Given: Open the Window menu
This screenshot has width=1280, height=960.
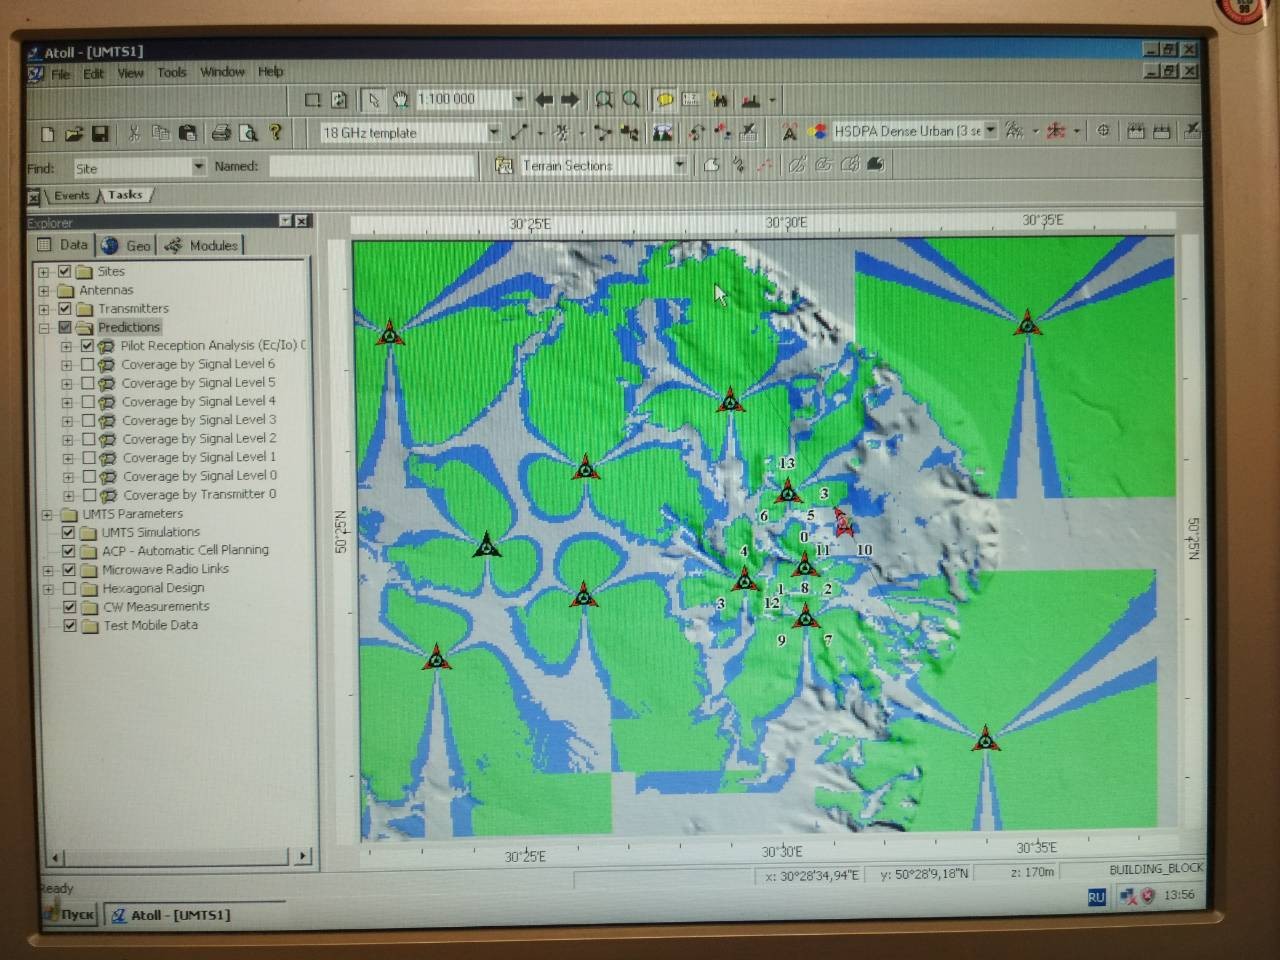Looking at the screenshot, I should [x=222, y=71].
